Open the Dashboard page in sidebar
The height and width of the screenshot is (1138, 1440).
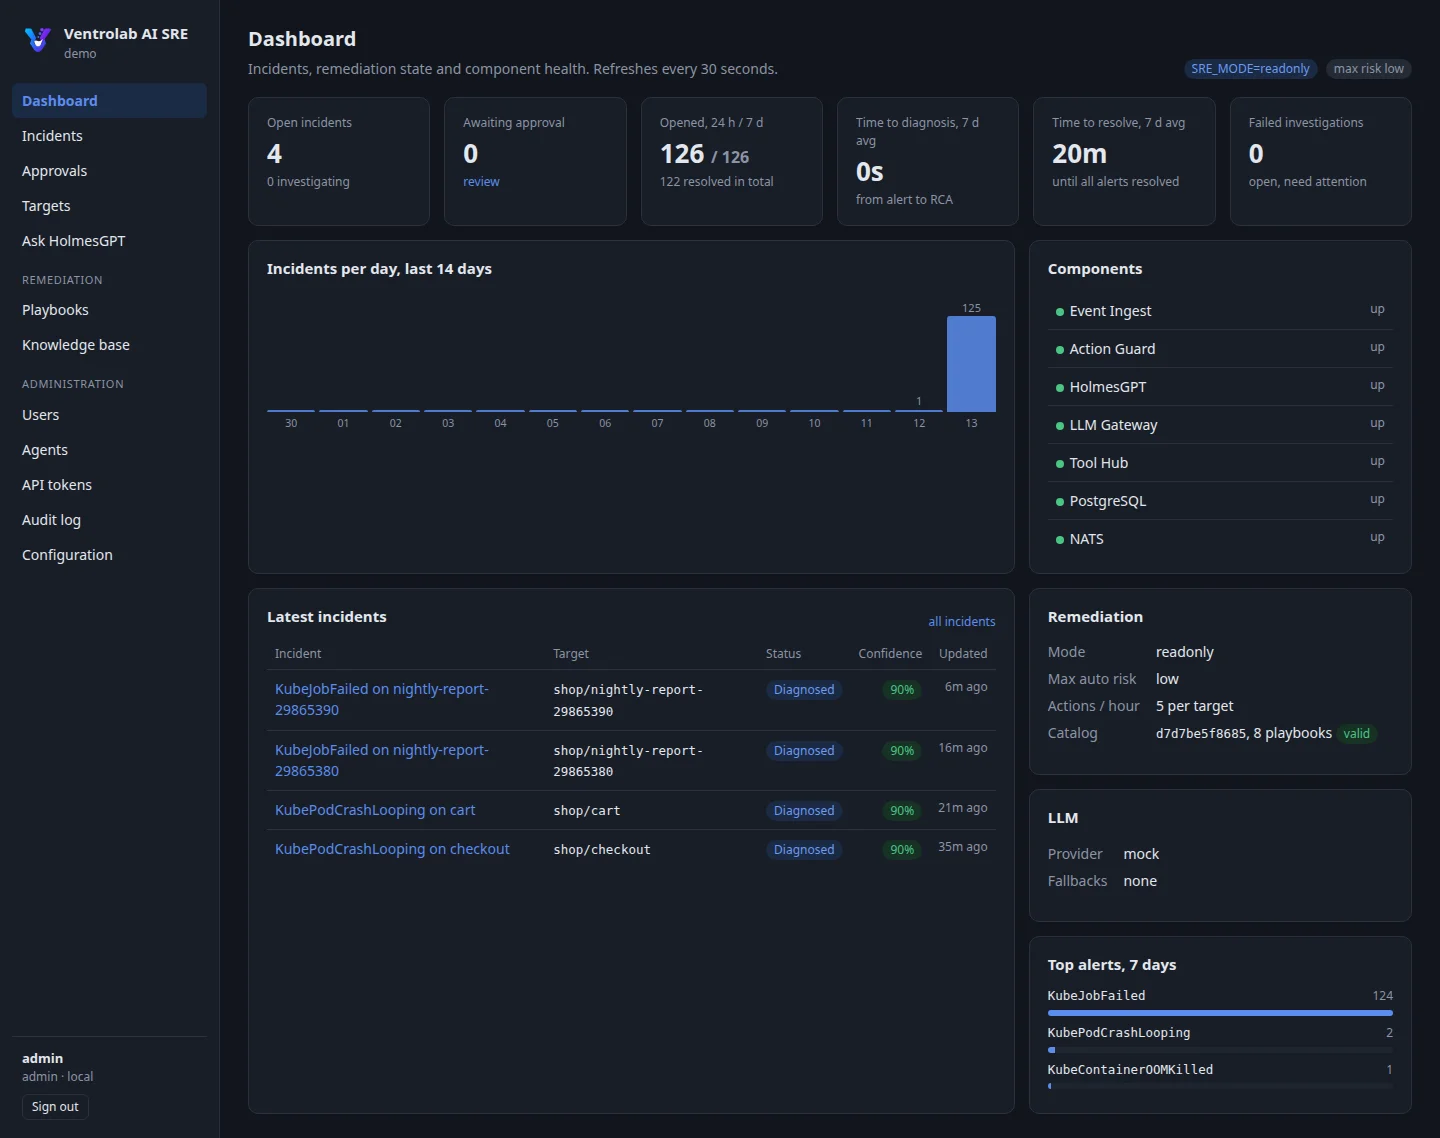(109, 101)
